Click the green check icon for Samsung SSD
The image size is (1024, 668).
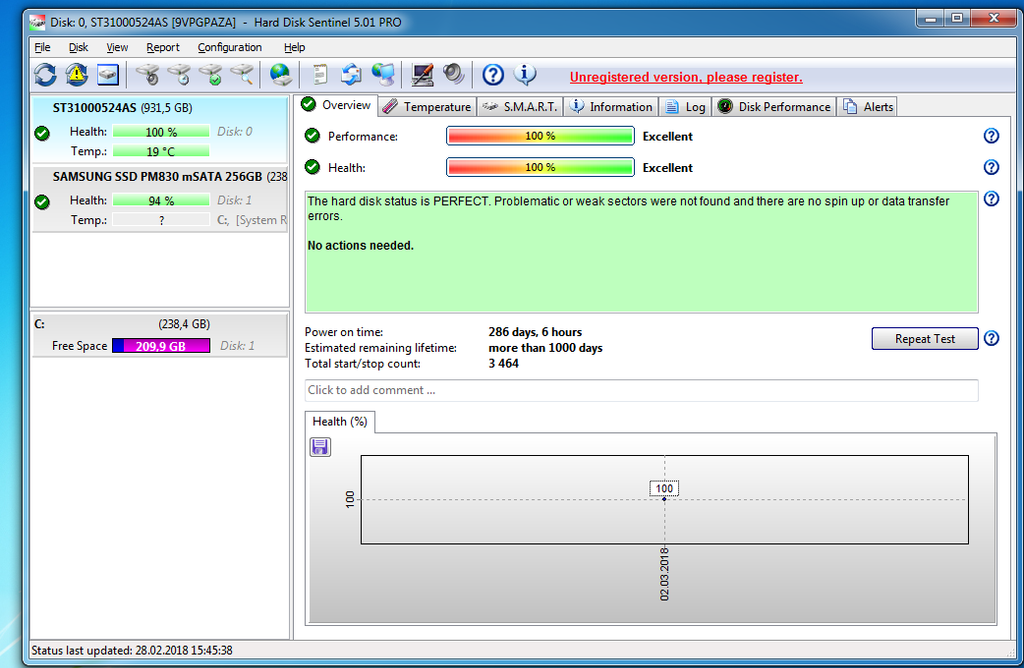coord(42,202)
